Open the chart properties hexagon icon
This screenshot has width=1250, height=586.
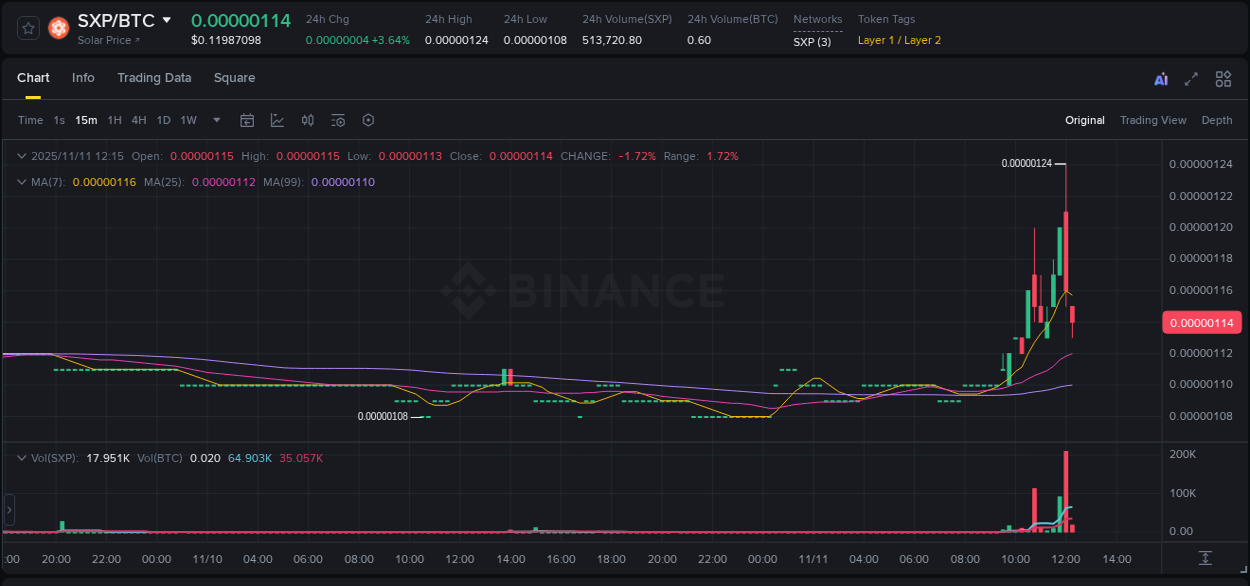click(368, 120)
